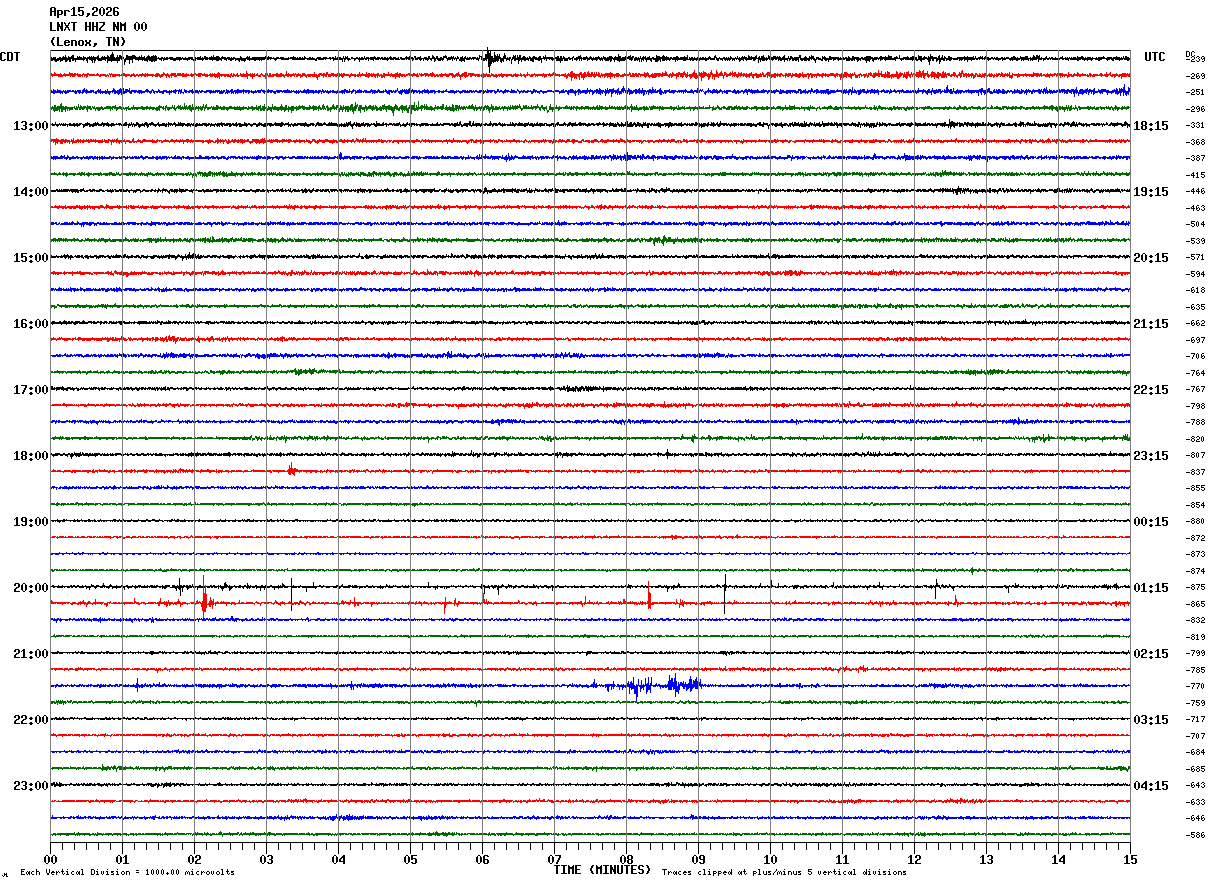The width and height of the screenshot is (1210, 886).
Task: Click the "00" minute axis tick label
Action: tap(50, 859)
